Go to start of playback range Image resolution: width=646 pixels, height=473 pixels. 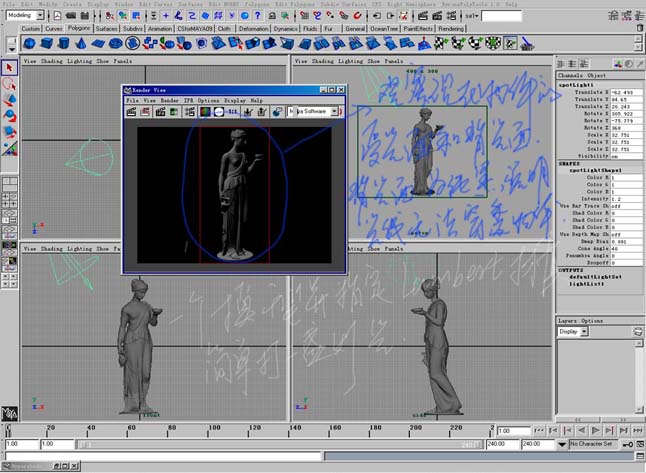click(x=539, y=431)
